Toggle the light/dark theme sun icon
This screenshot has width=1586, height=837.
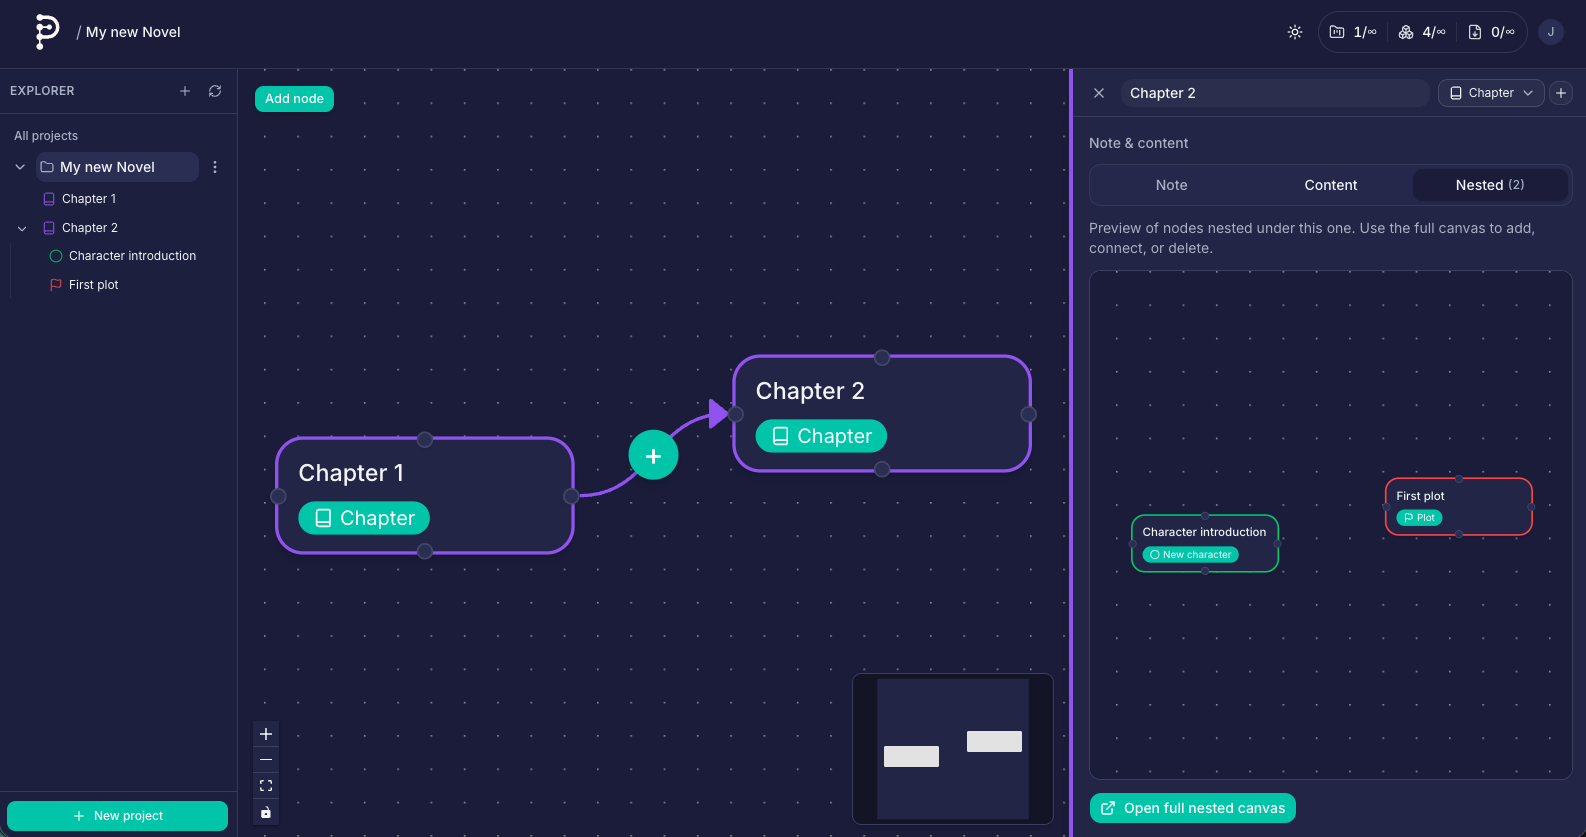coord(1294,32)
